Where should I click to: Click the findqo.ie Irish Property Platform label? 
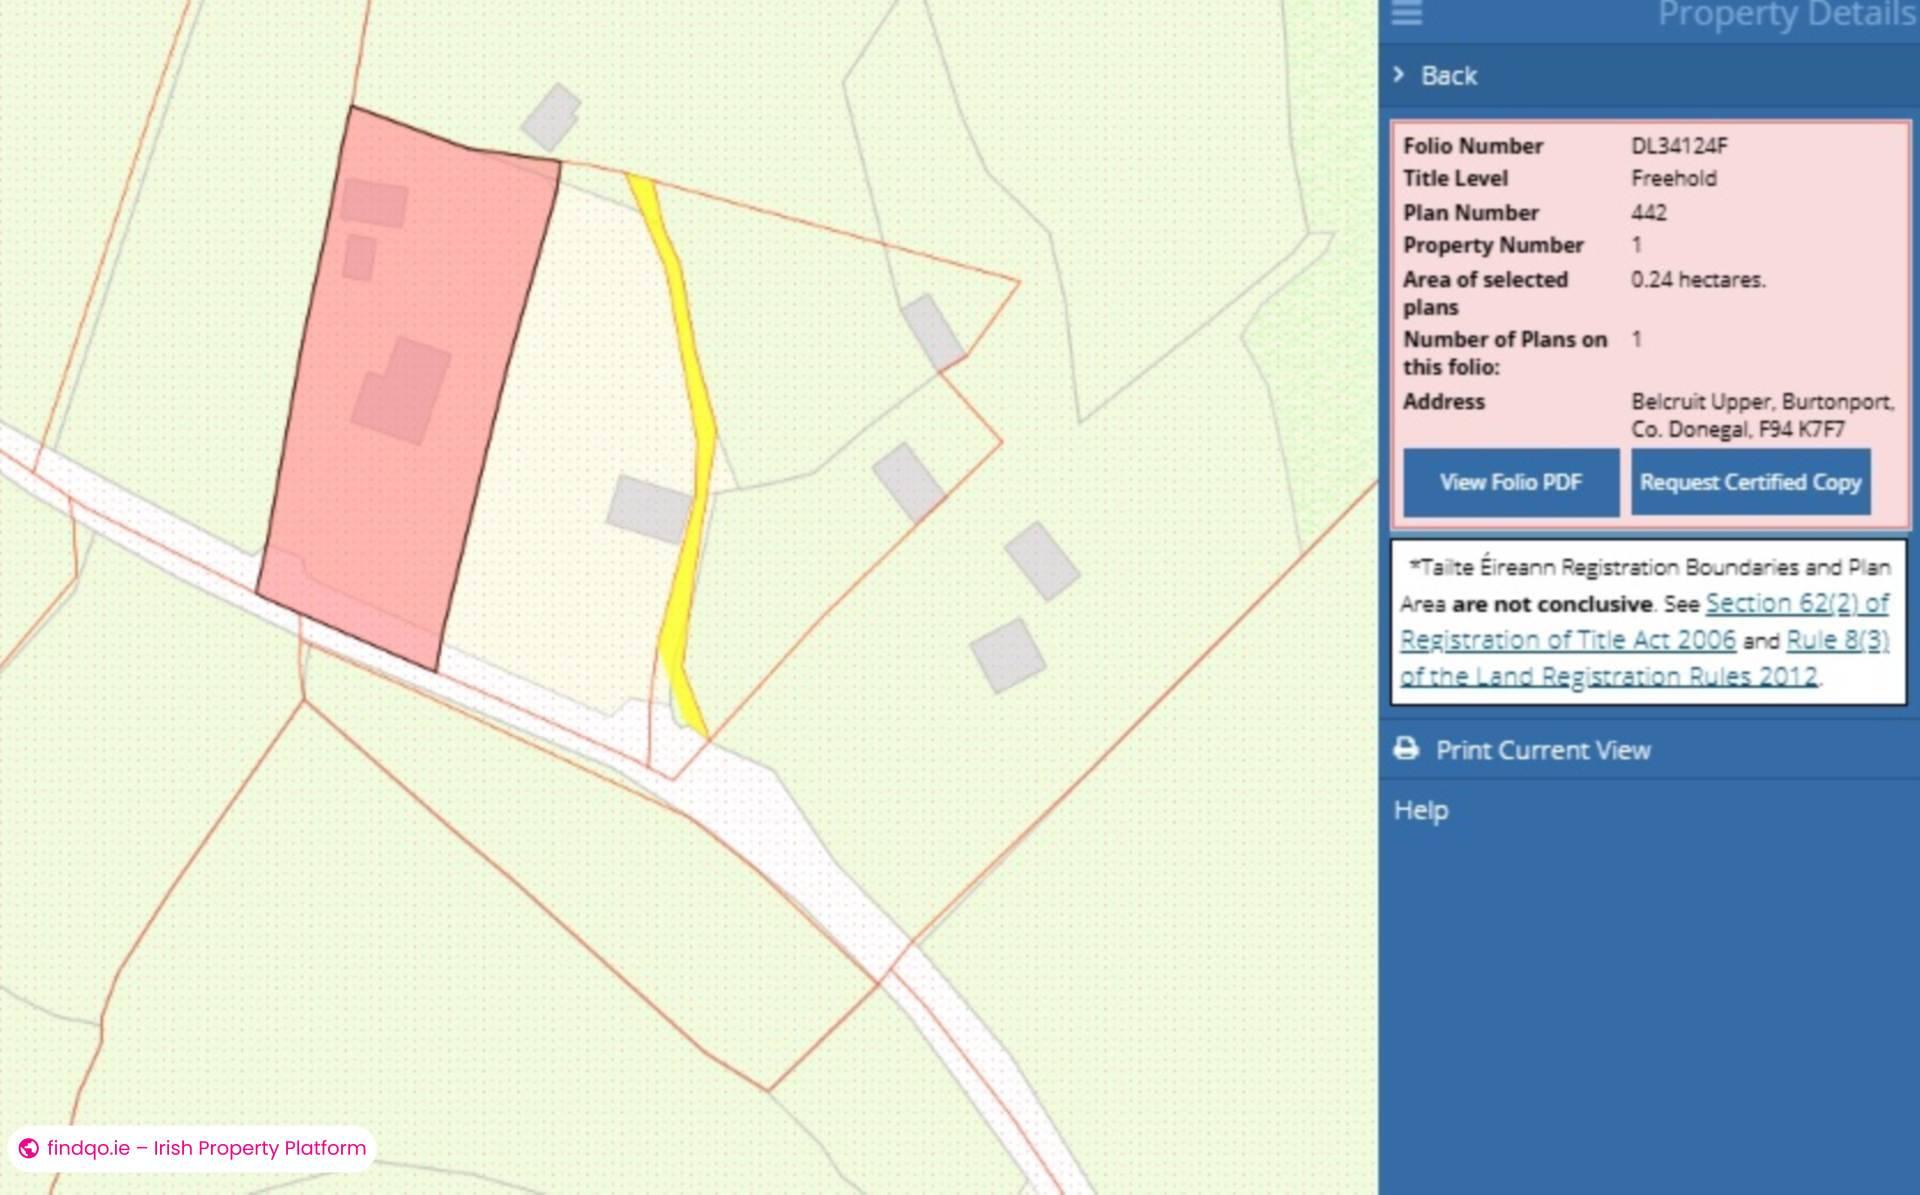click(x=206, y=1148)
